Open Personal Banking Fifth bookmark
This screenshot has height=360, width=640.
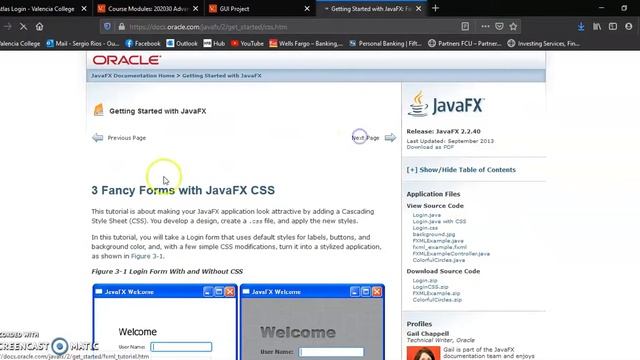385,43
